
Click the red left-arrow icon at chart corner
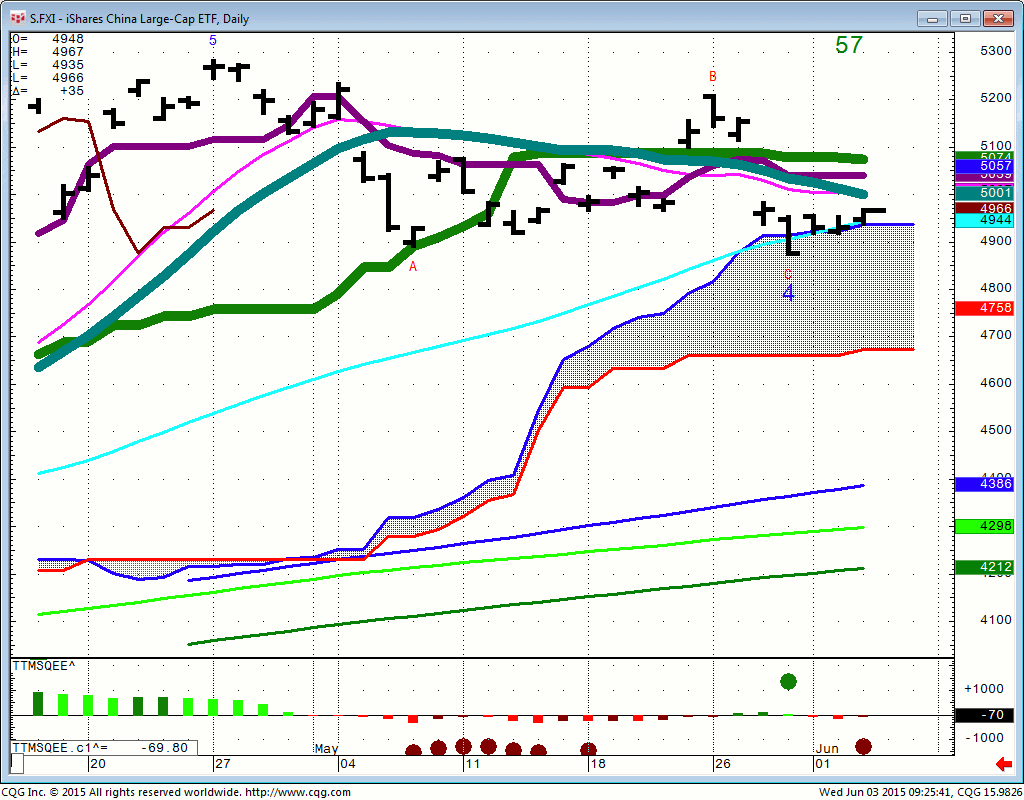(x=1003, y=763)
